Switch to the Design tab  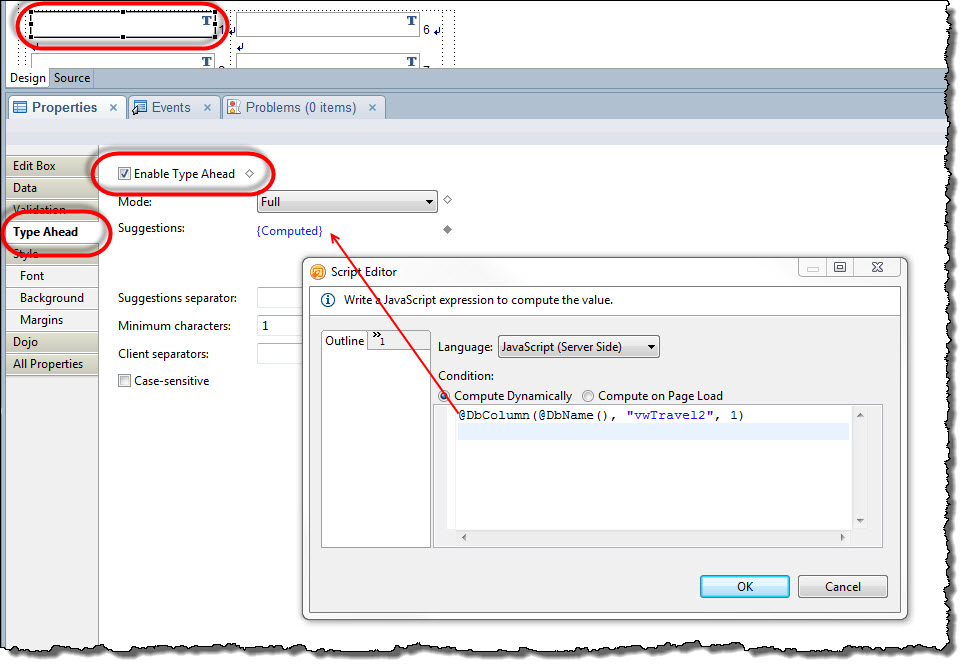(28, 78)
